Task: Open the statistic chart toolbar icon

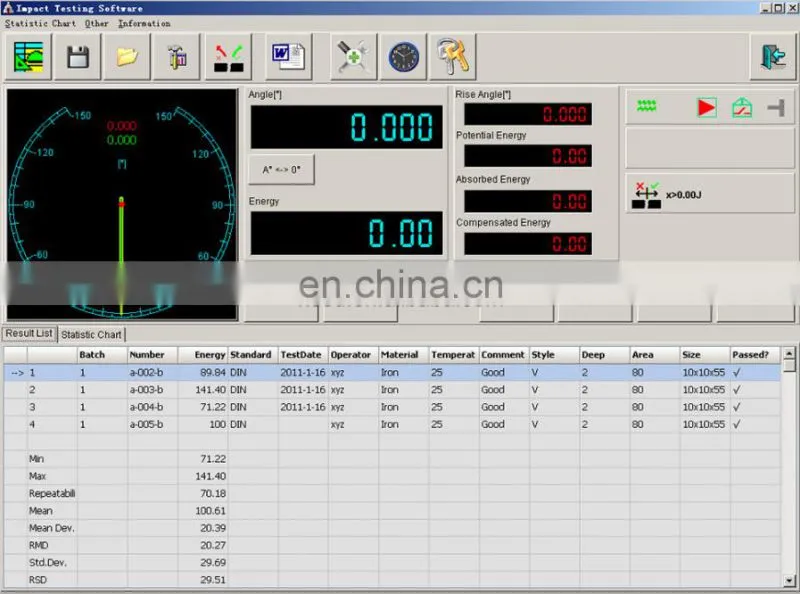Action: pyautogui.click(x=28, y=57)
